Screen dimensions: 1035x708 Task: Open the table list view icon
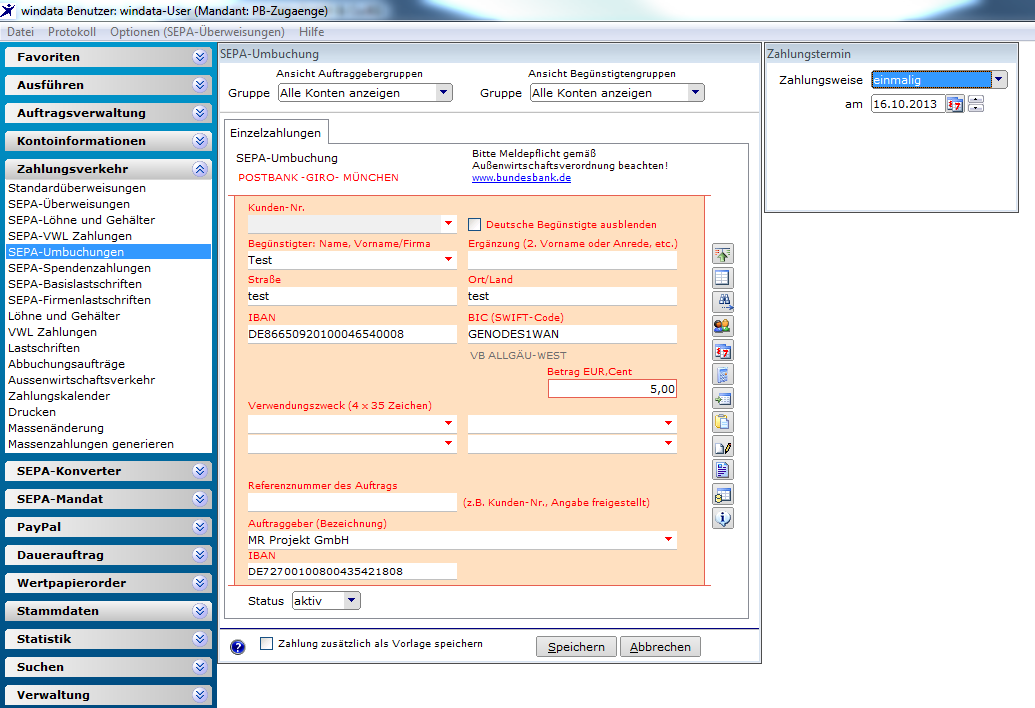click(723, 278)
